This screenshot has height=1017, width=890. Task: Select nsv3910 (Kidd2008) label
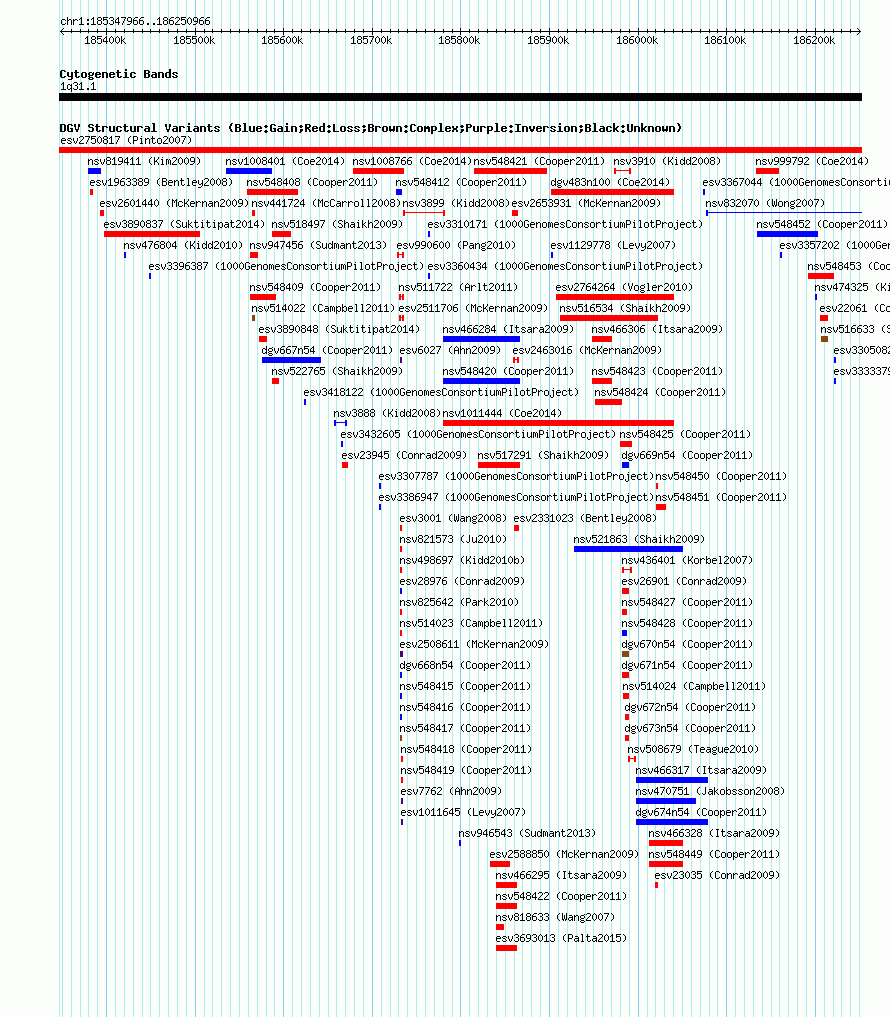coord(668,161)
